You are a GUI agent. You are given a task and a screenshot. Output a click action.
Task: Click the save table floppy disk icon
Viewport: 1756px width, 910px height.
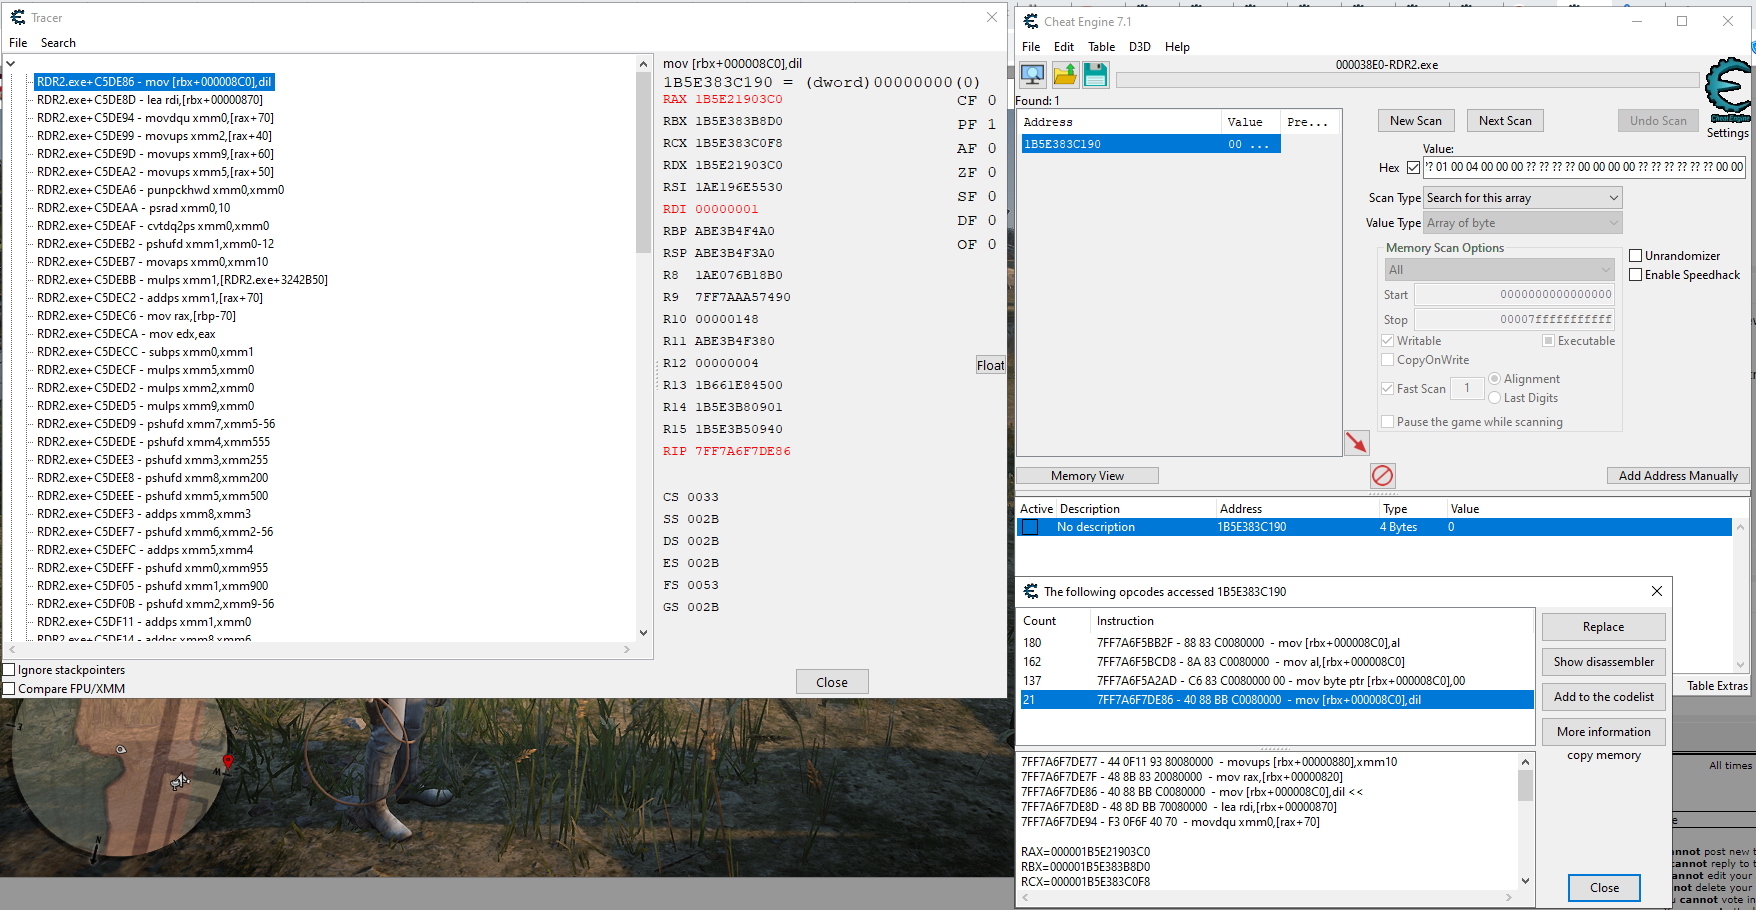click(x=1095, y=74)
